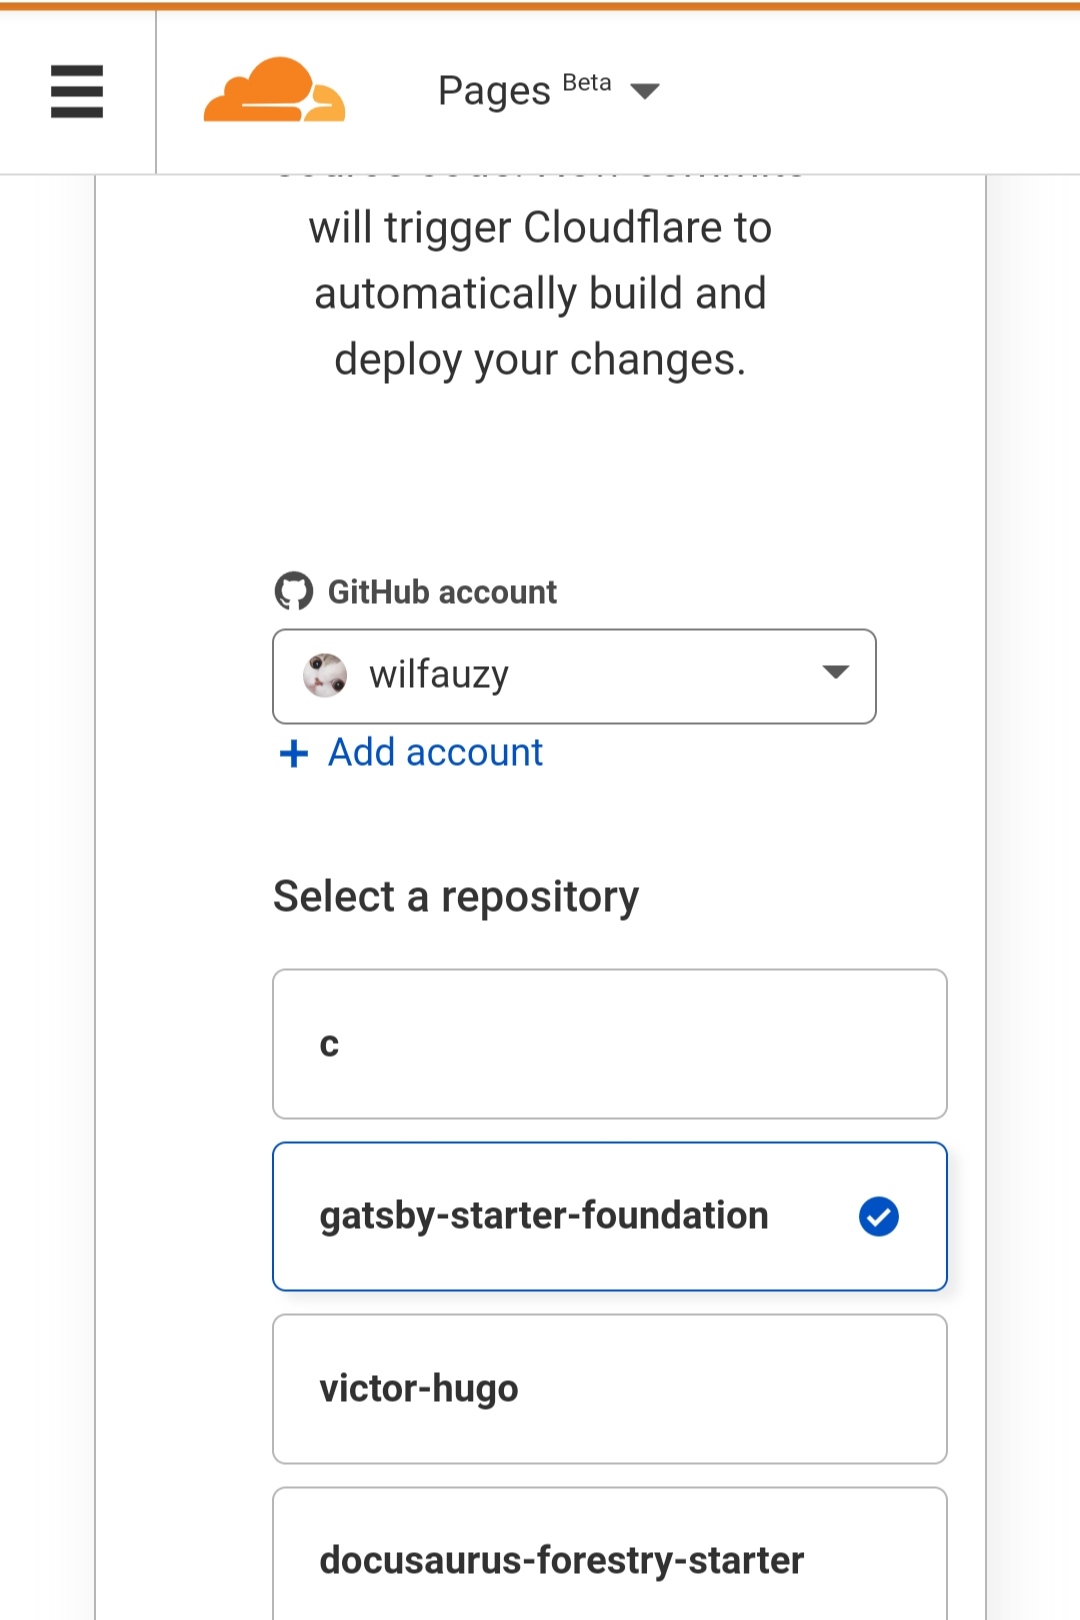Click the Select a repository heading
1080x1620 pixels.
[456, 896]
